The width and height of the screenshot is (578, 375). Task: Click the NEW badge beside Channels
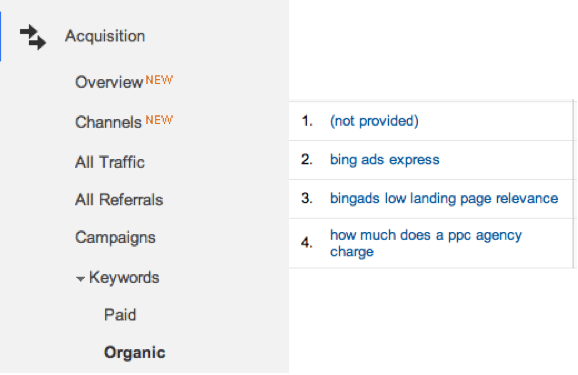[159, 119]
